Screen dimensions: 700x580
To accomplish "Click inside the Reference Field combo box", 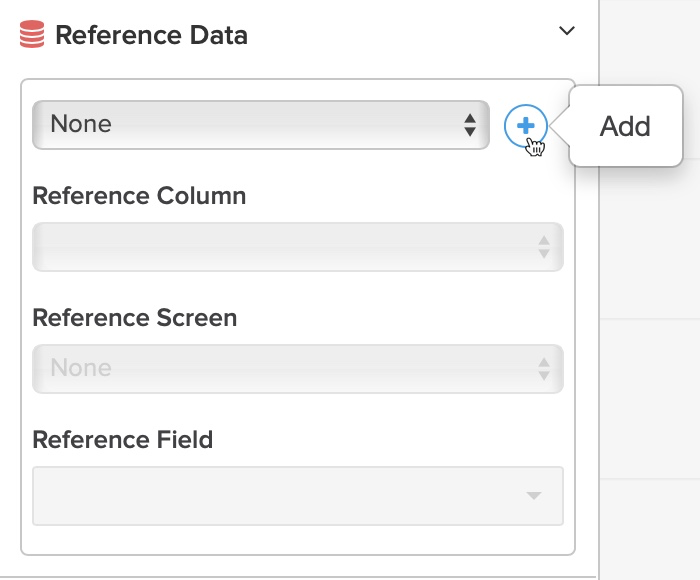I will 298,496.
